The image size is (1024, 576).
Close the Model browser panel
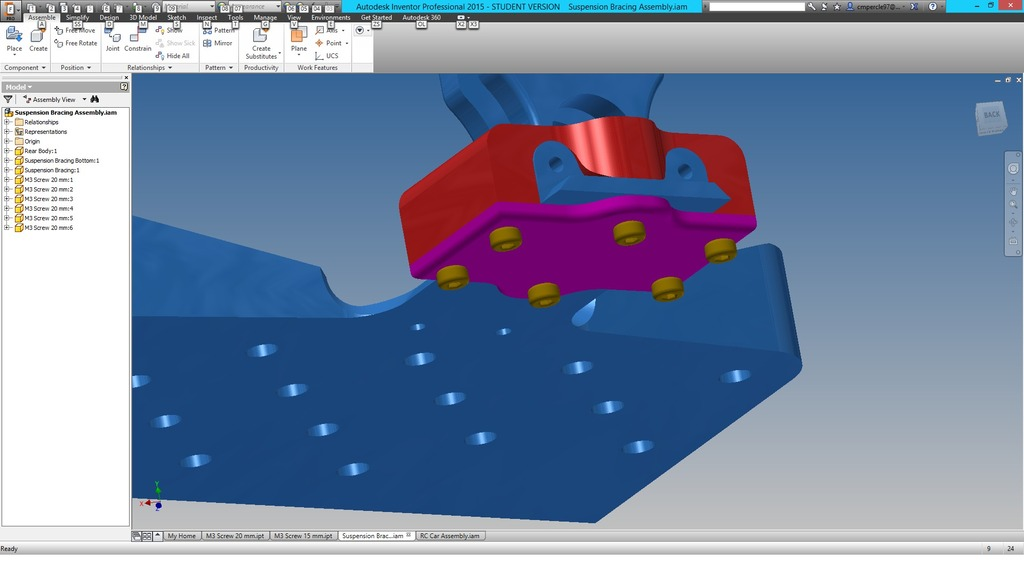[x=126, y=78]
